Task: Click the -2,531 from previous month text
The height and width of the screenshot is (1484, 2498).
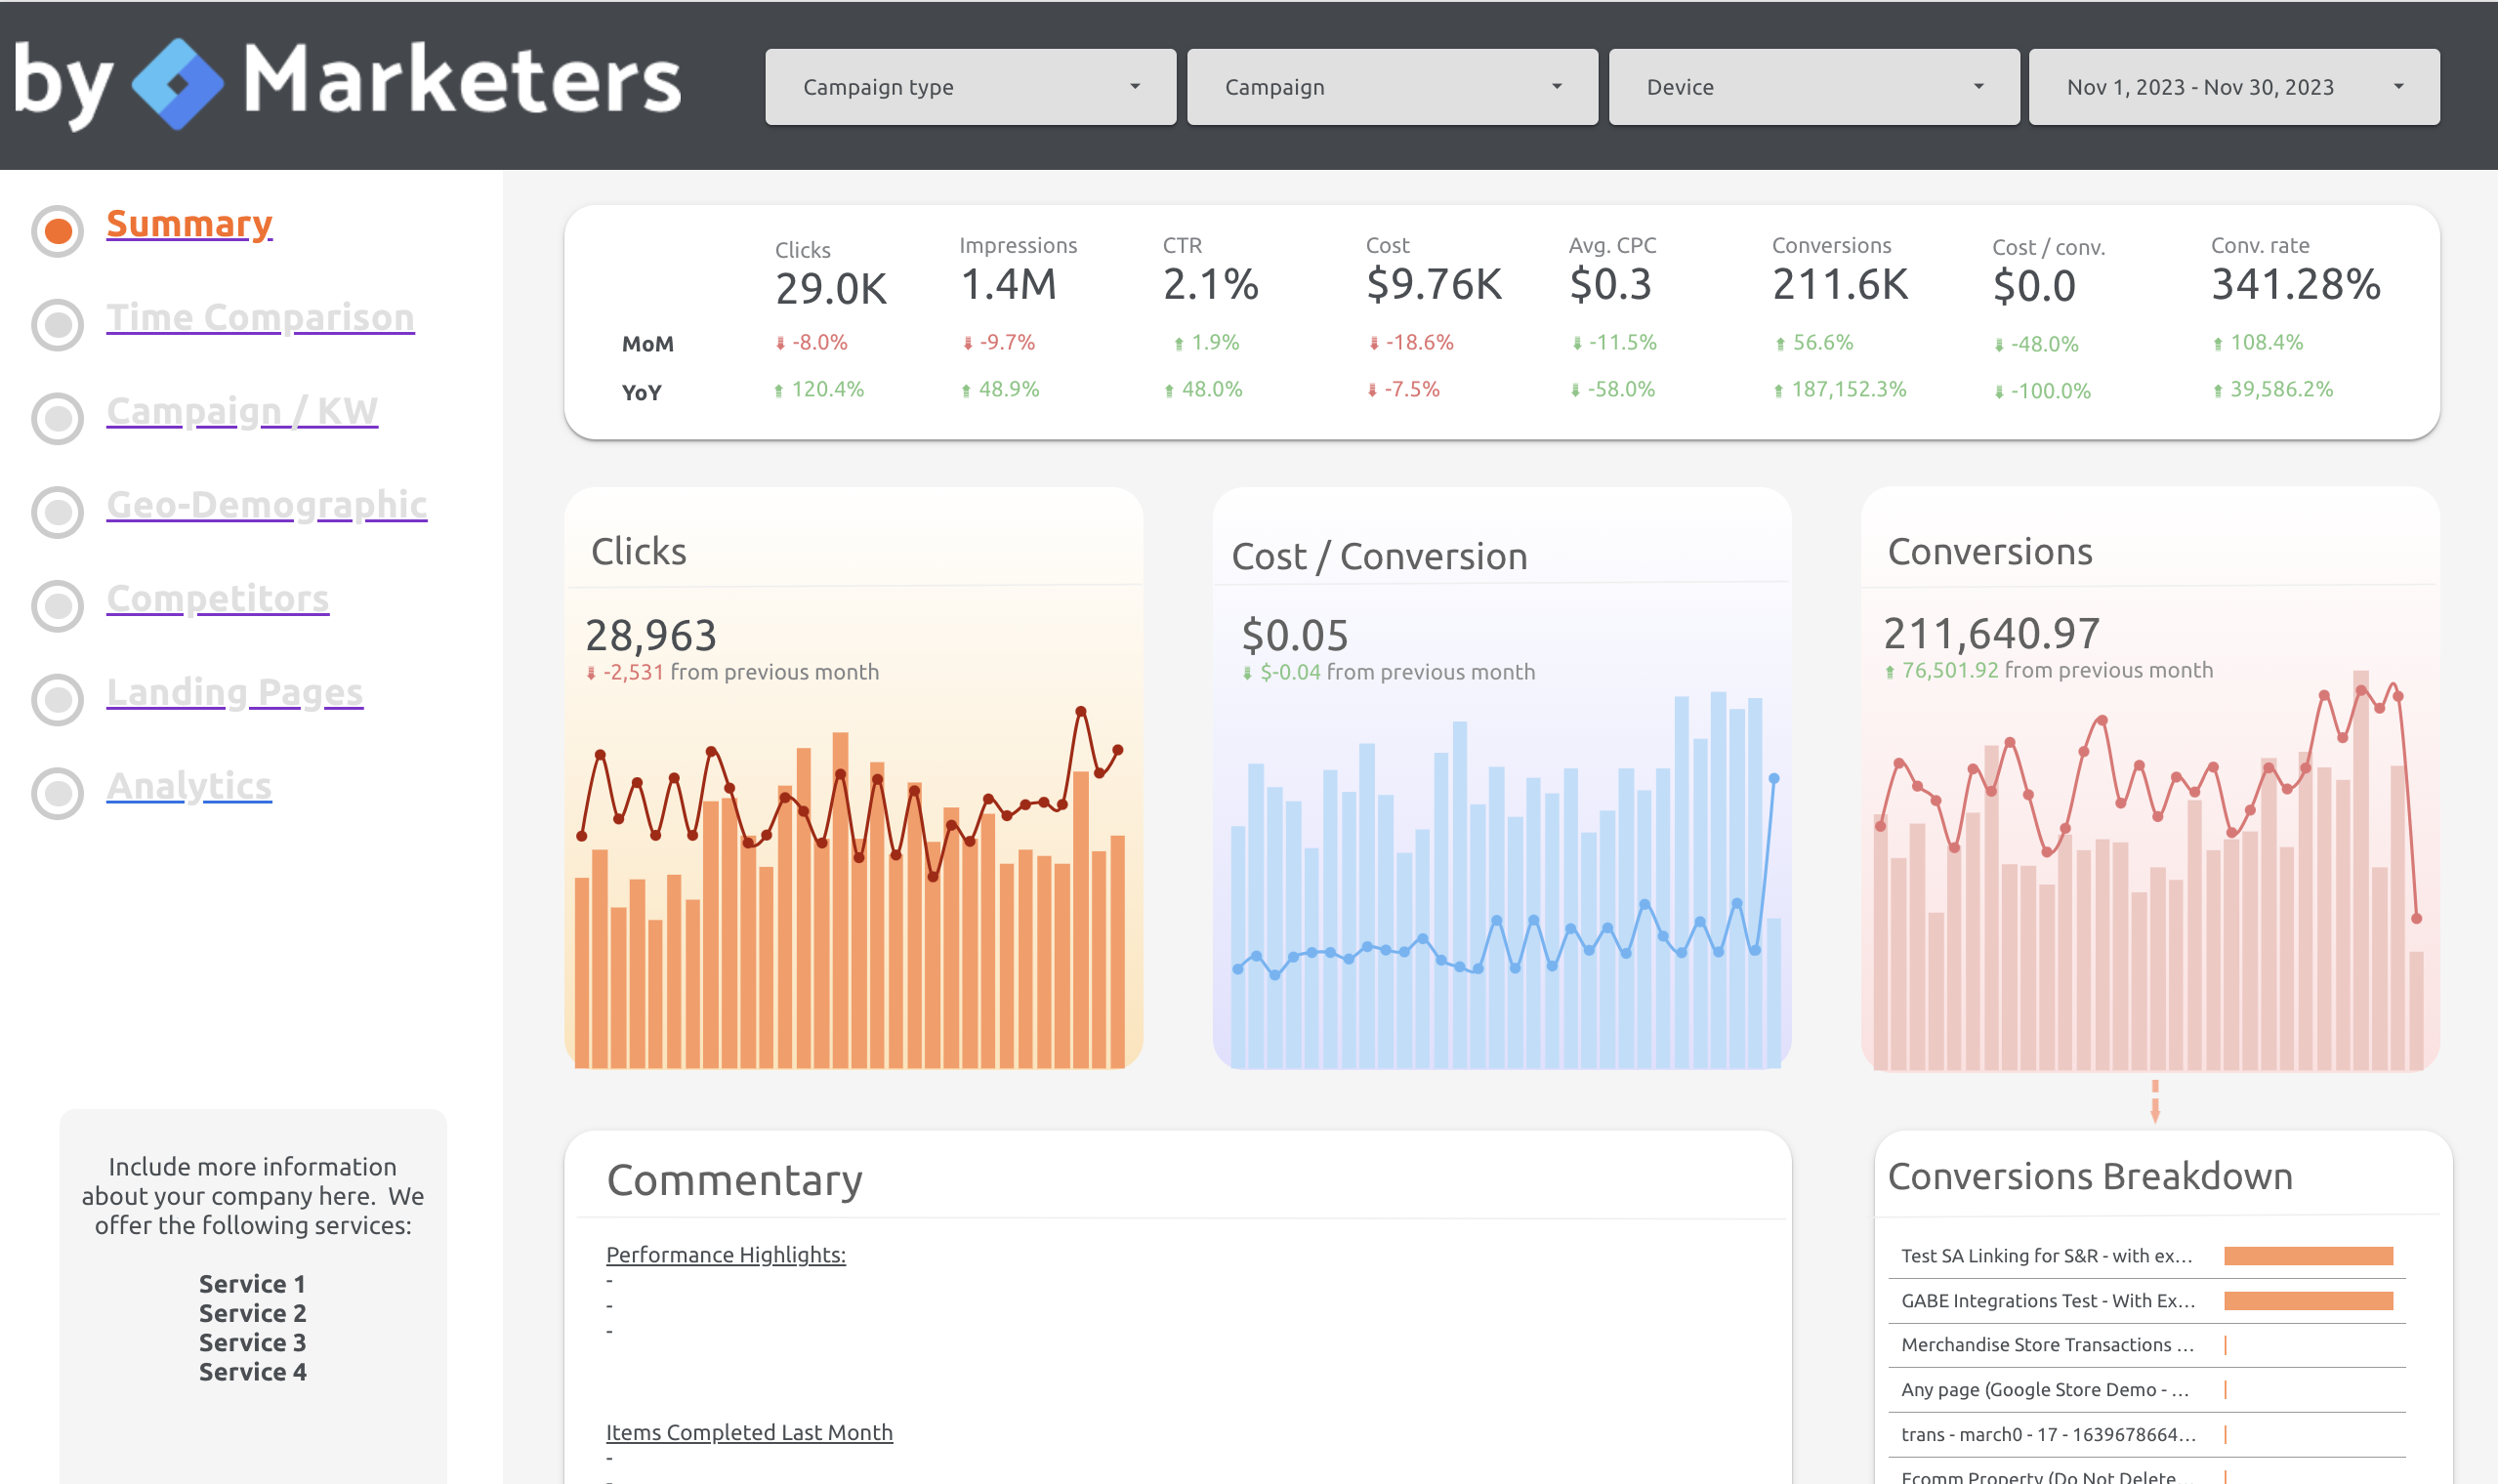Action: (732, 672)
